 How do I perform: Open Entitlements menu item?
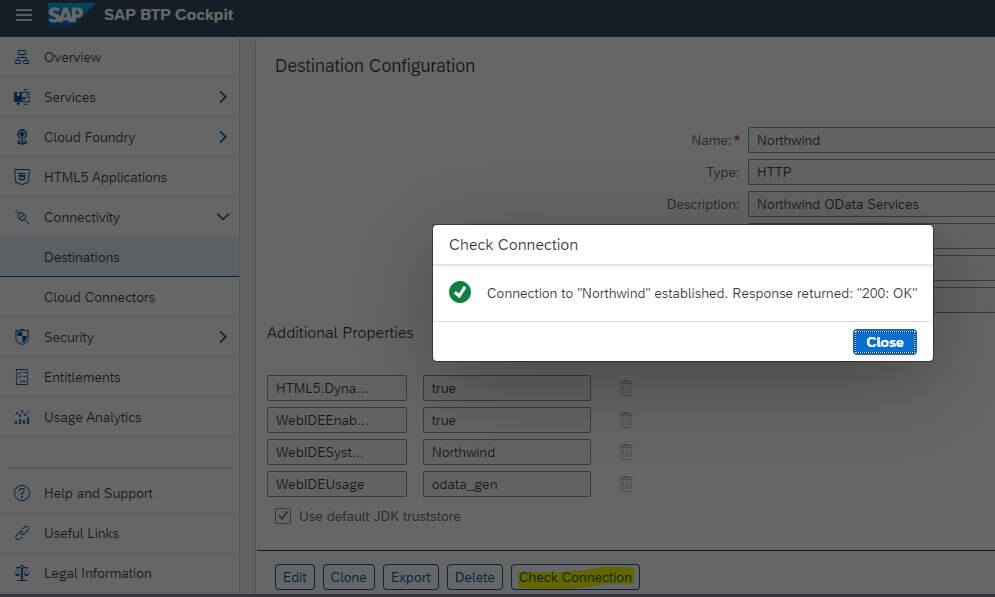(119, 377)
